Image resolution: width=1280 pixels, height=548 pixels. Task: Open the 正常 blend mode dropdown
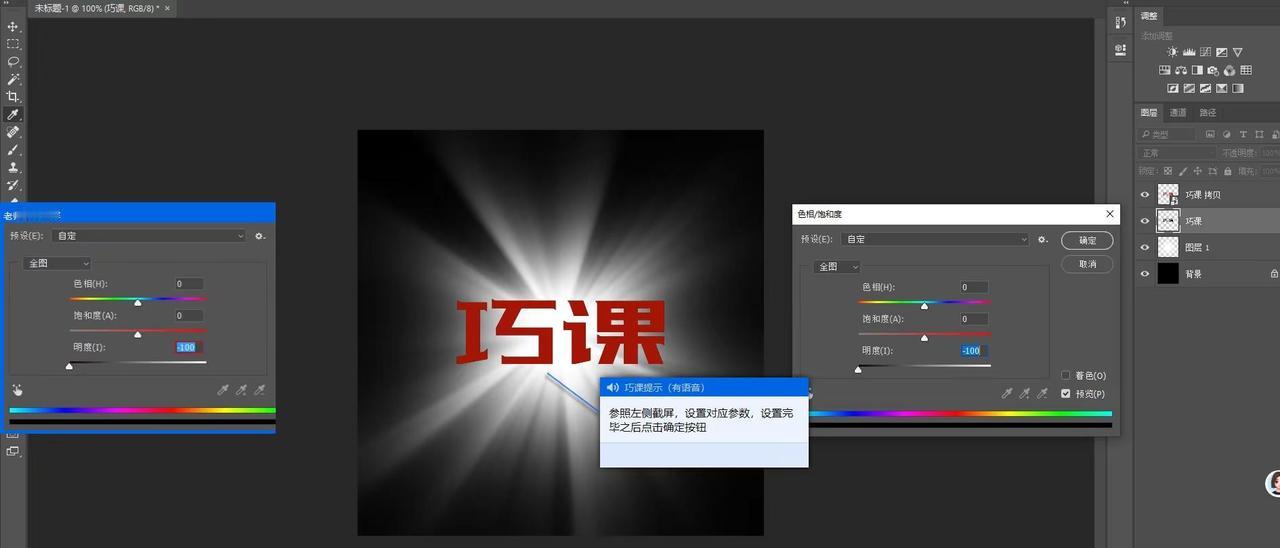click(1176, 153)
